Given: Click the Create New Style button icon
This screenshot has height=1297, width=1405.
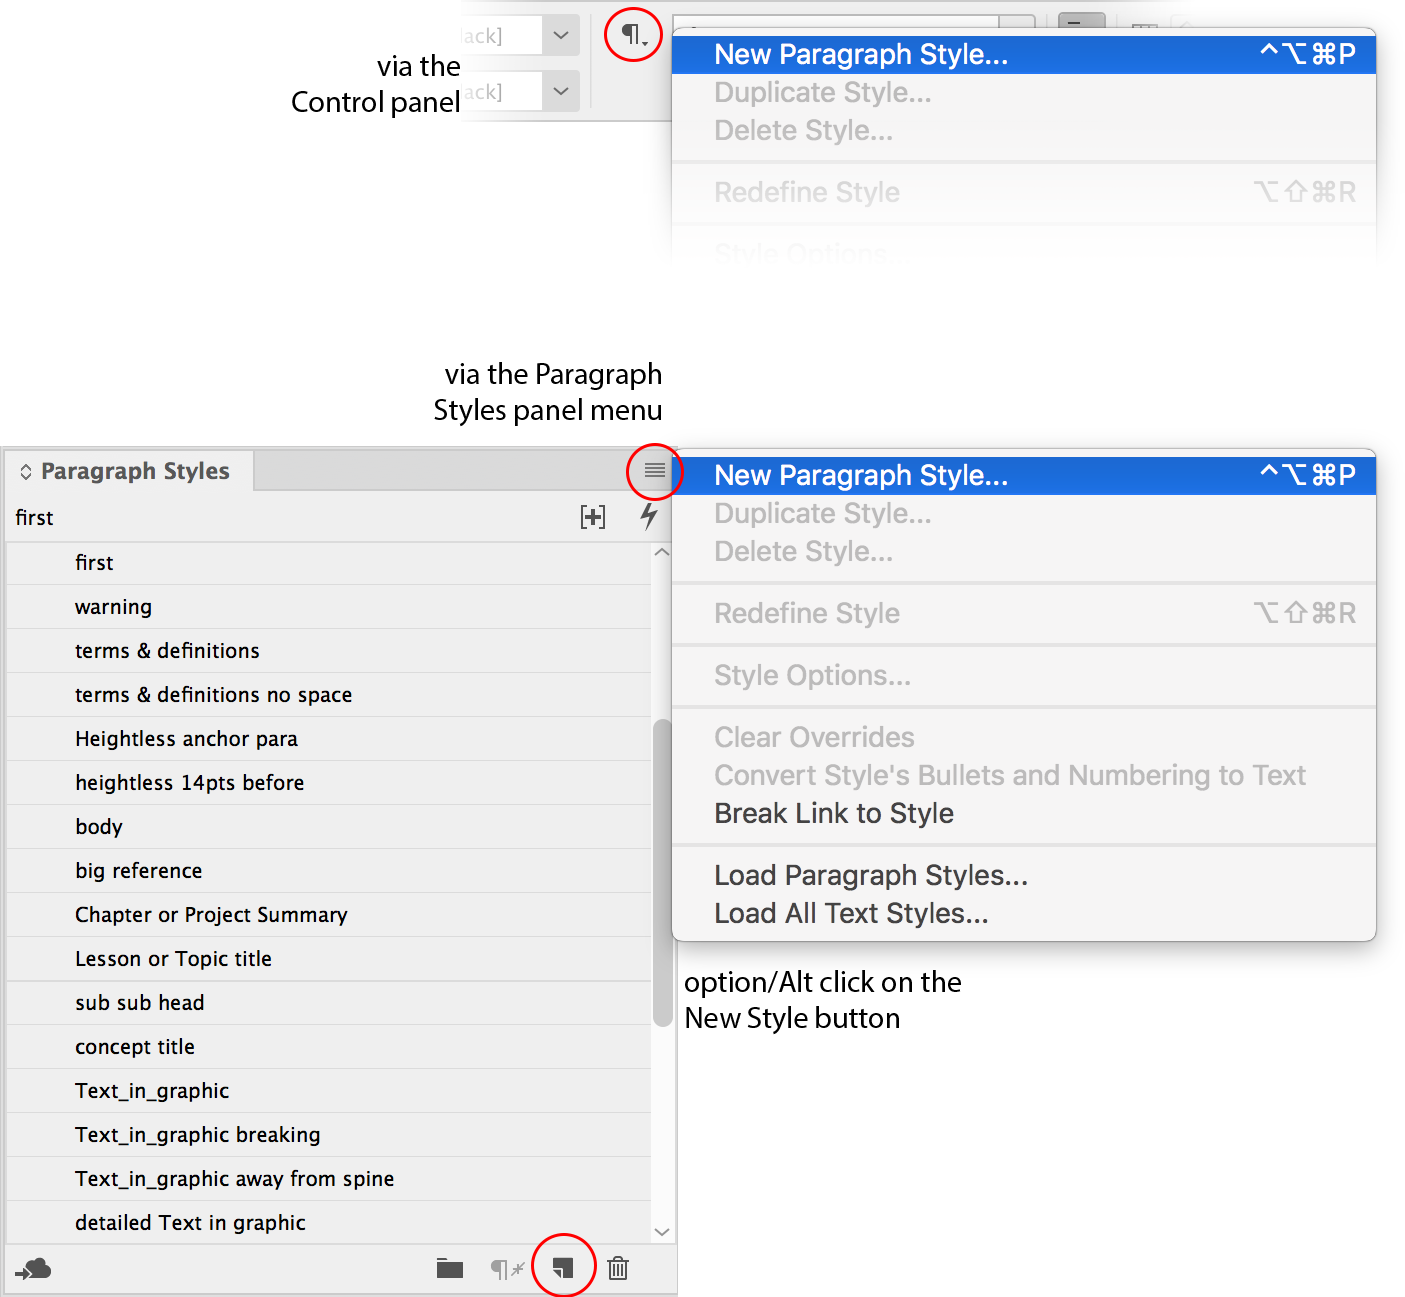Looking at the screenshot, I should point(563,1268).
